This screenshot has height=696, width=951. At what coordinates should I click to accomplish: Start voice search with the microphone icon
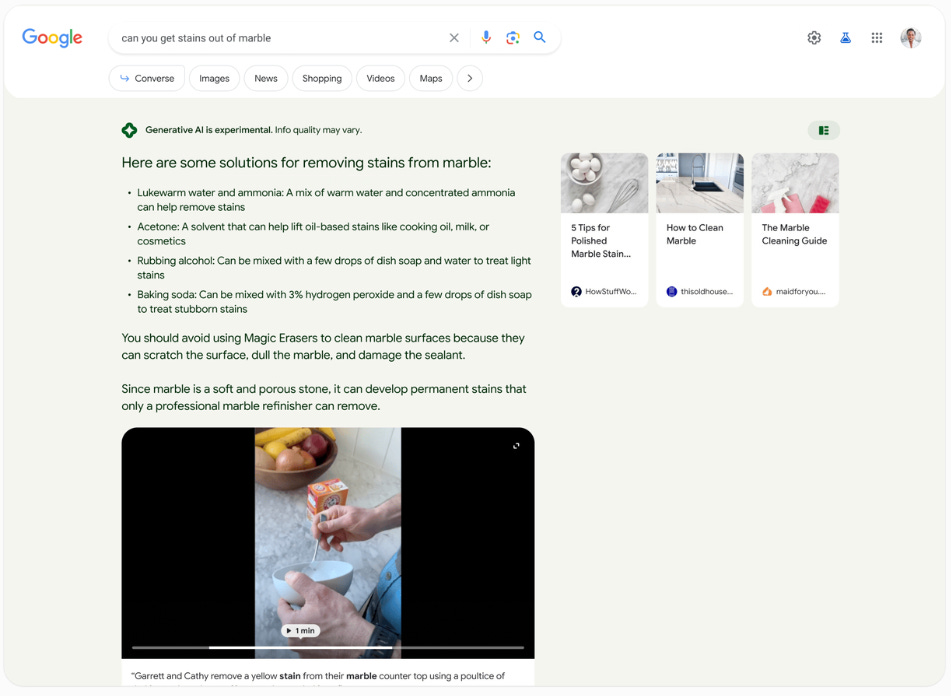click(x=486, y=38)
